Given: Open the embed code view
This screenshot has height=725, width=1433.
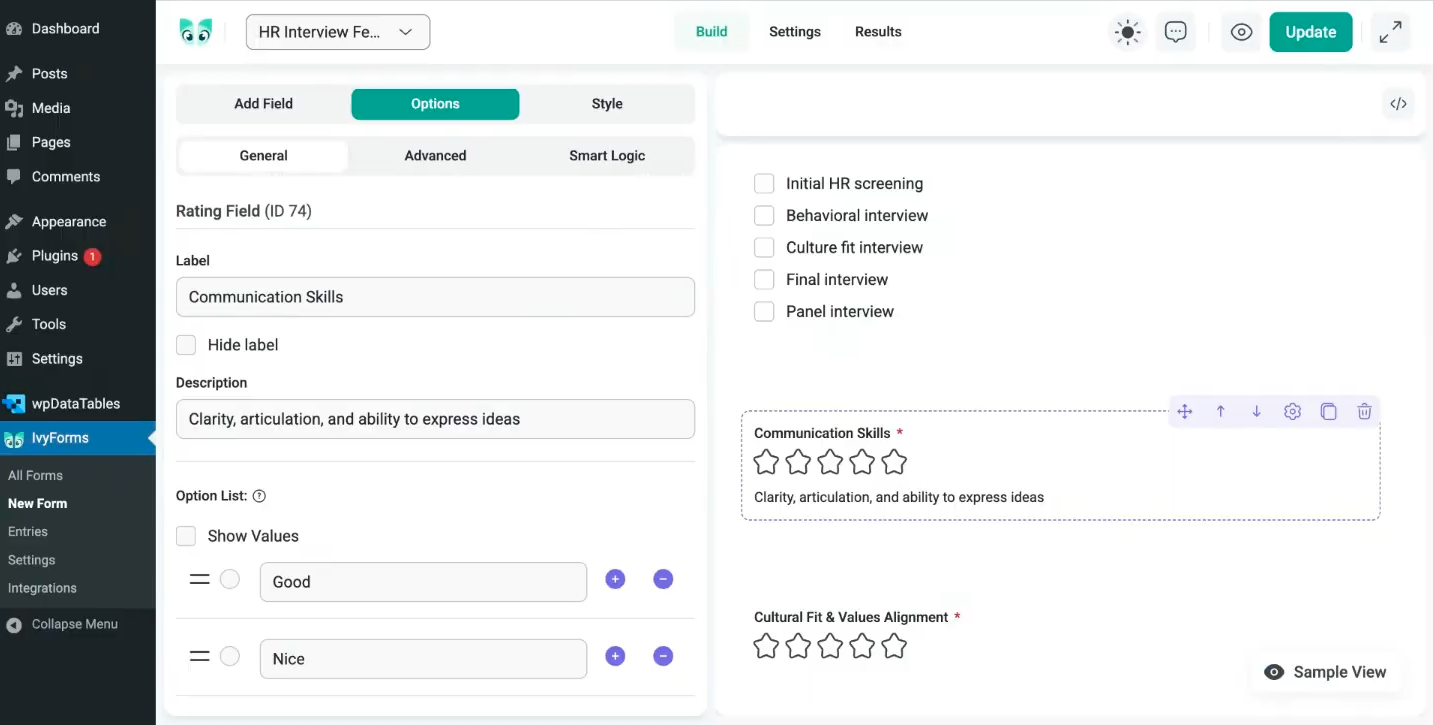Looking at the screenshot, I should point(1398,103).
